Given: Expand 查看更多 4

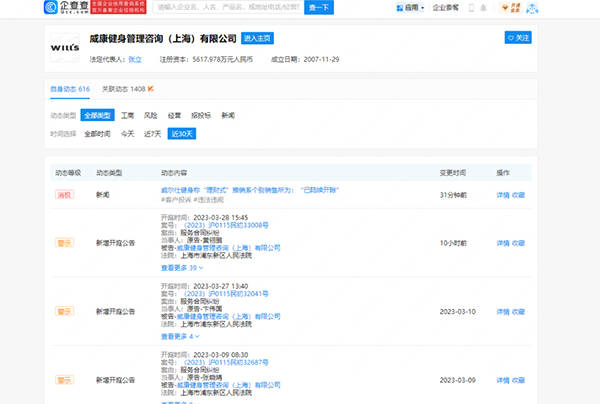Looking at the screenshot, I should [x=180, y=336].
